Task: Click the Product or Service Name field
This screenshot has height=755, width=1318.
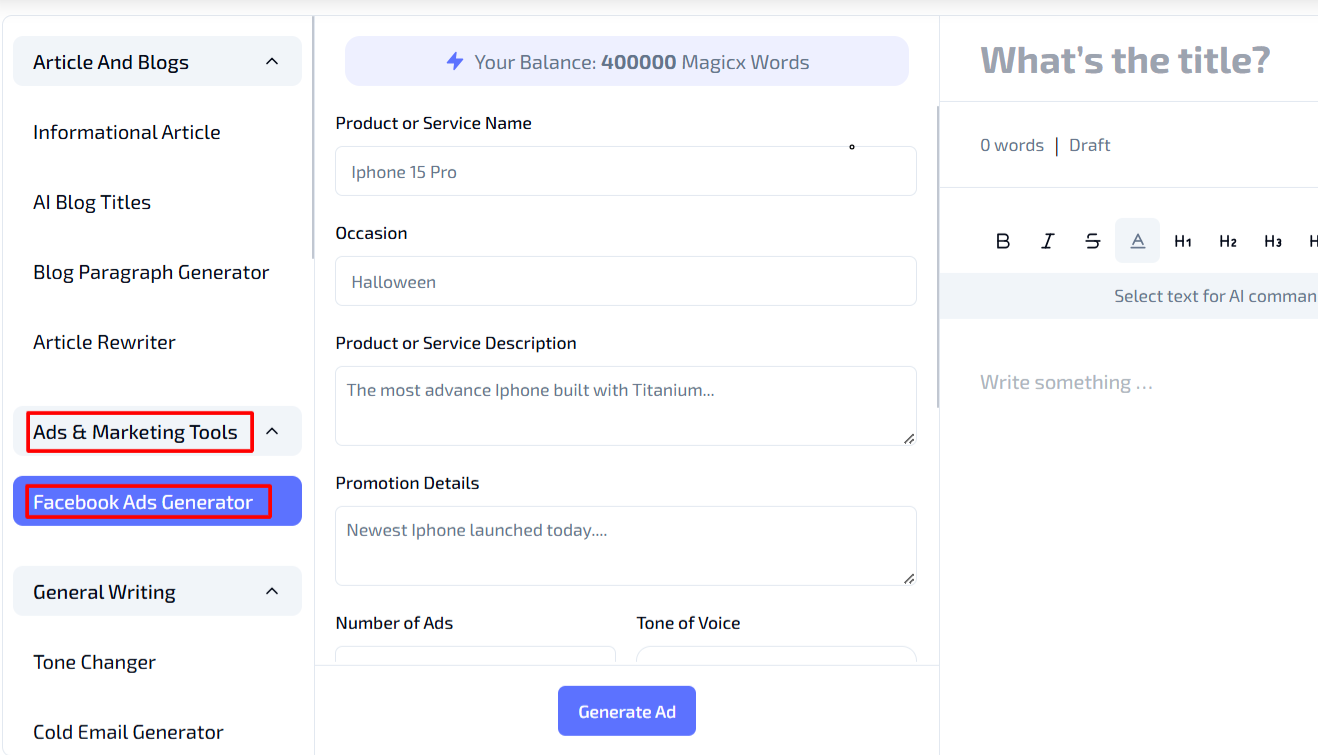Action: coord(626,171)
